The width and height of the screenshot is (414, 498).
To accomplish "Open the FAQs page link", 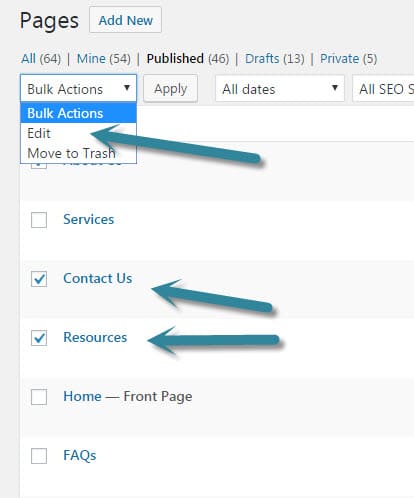I will 80,455.
